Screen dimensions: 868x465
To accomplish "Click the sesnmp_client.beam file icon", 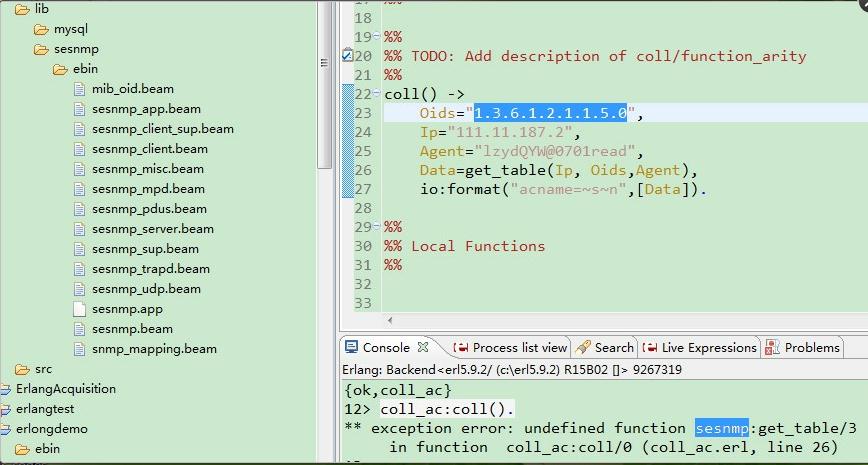I will [x=80, y=149].
